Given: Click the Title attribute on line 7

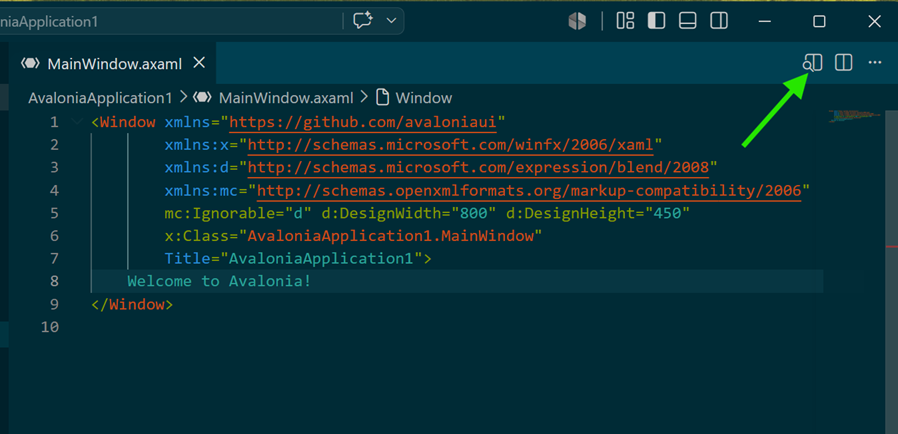Looking at the screenshot, I should 188,258.
